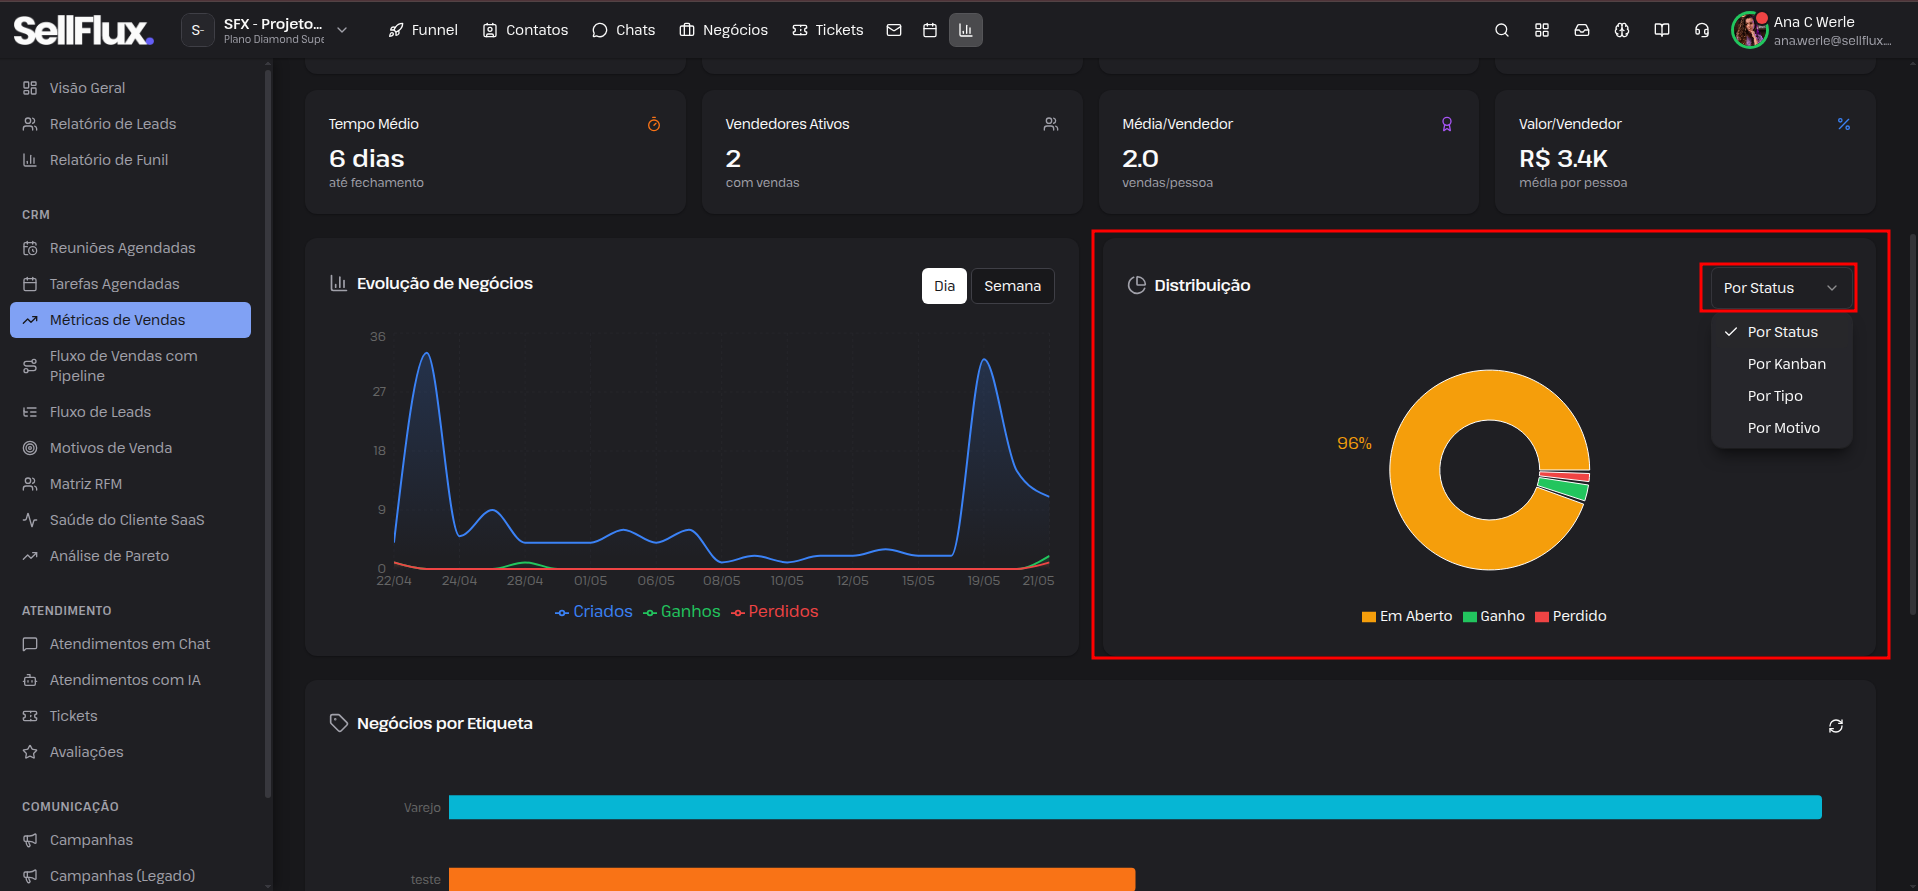Open the search icon in the top bar
This screenshot has height=891, width=1918.
tap(1501, 30)
